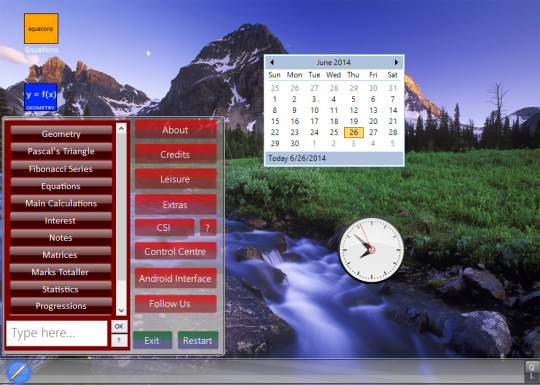540x385 pixels.
Task: Launch Main Calculations
Action: click(x=61, y=203)
